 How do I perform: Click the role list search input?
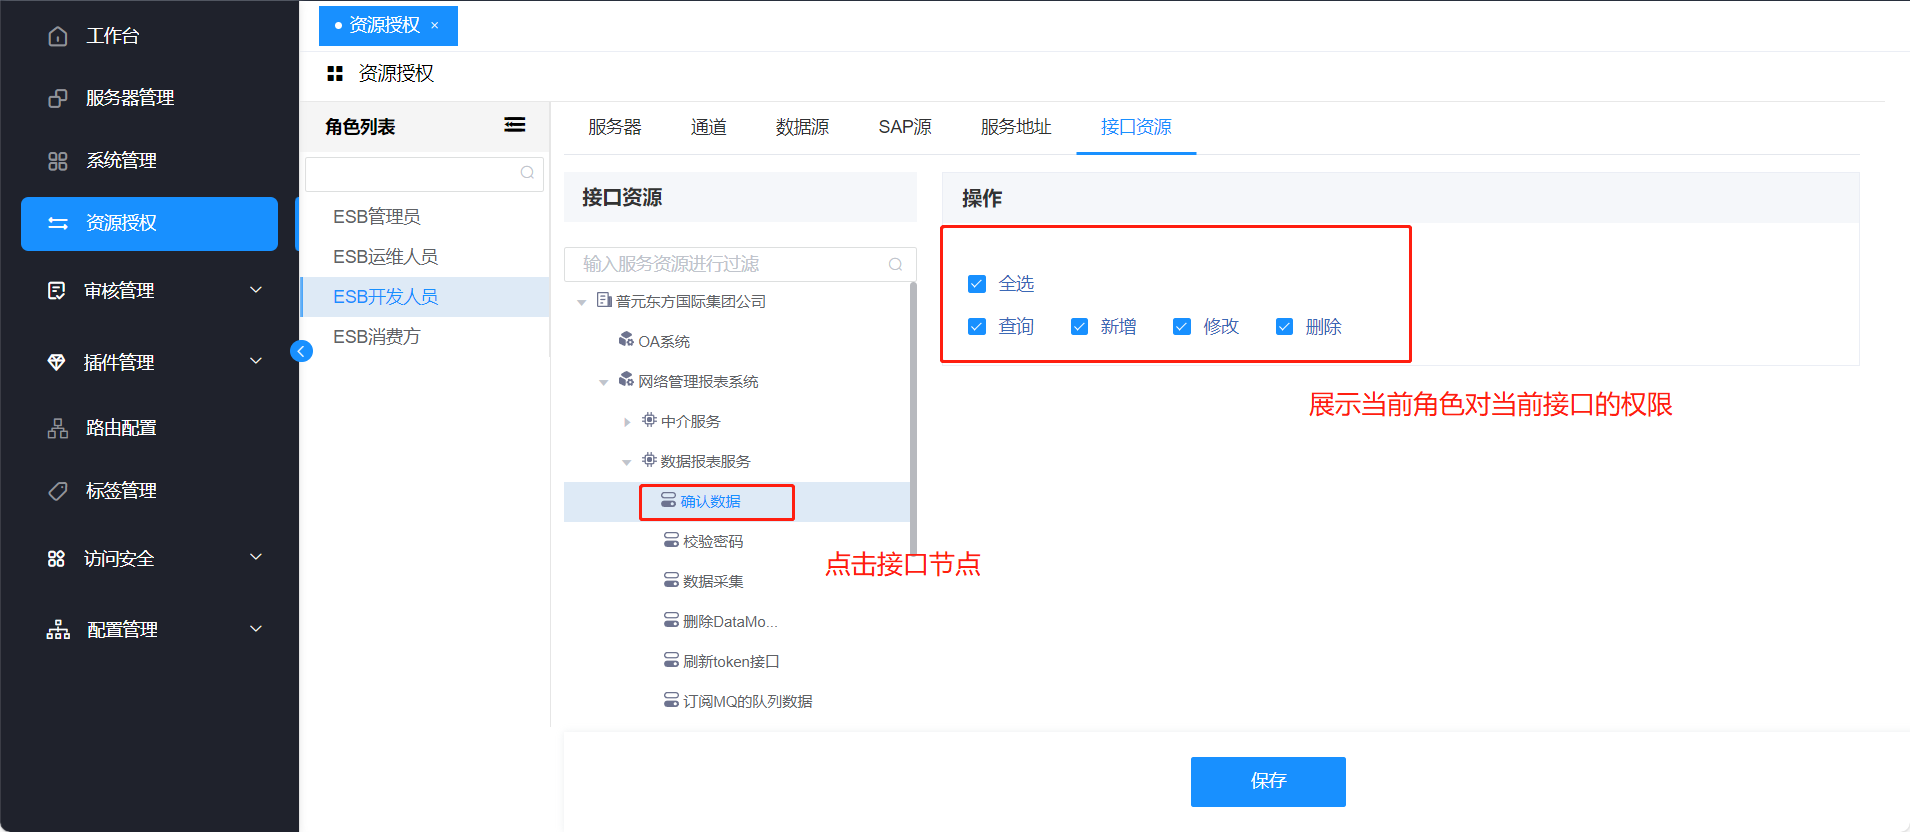coord(424,173)
